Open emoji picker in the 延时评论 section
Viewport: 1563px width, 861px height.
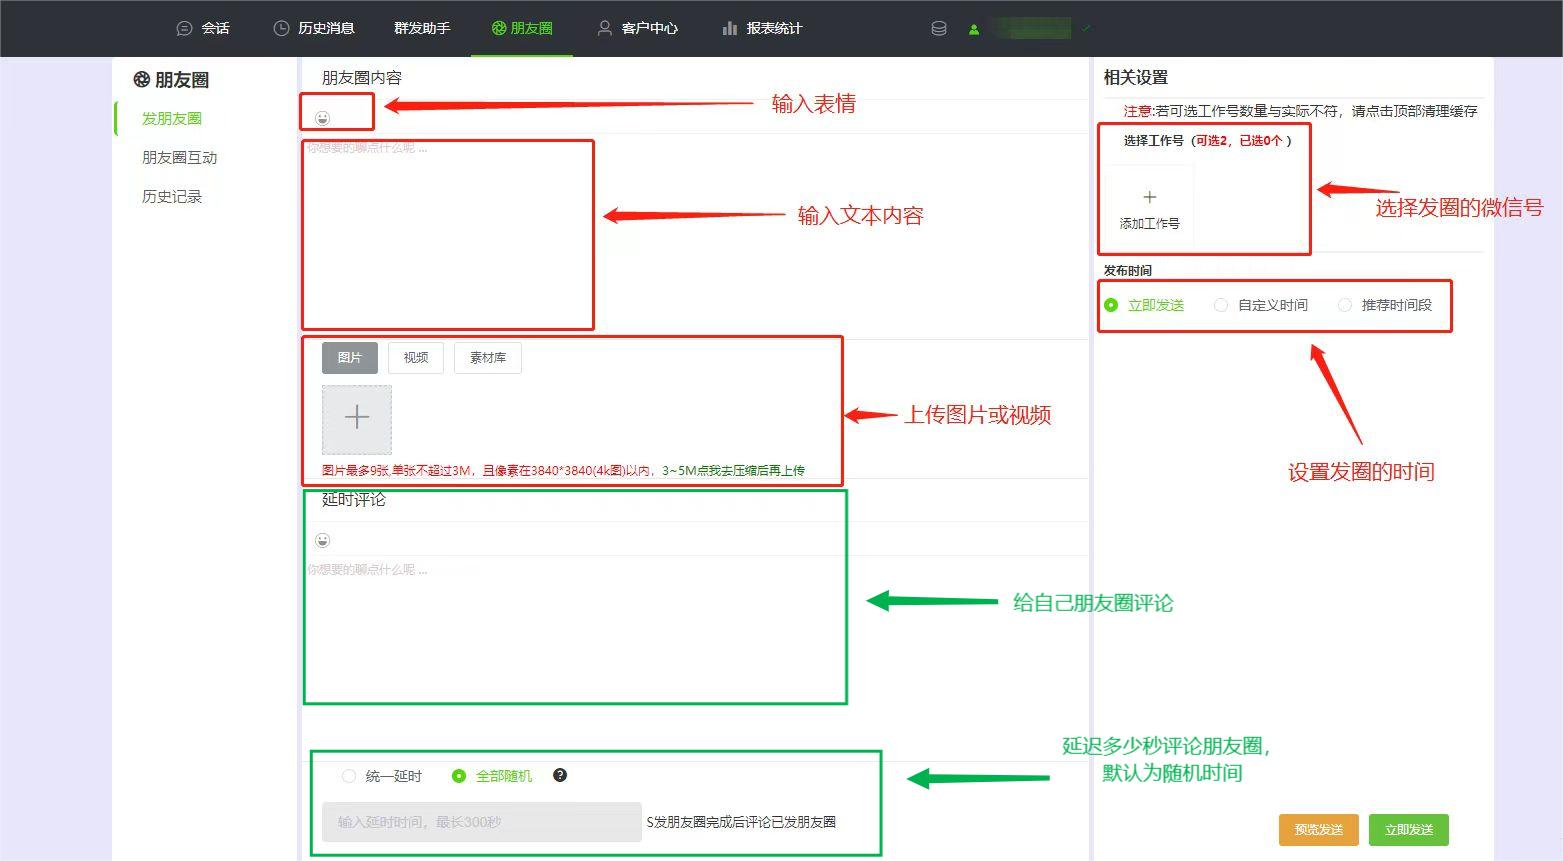click(x=322, y=539)
